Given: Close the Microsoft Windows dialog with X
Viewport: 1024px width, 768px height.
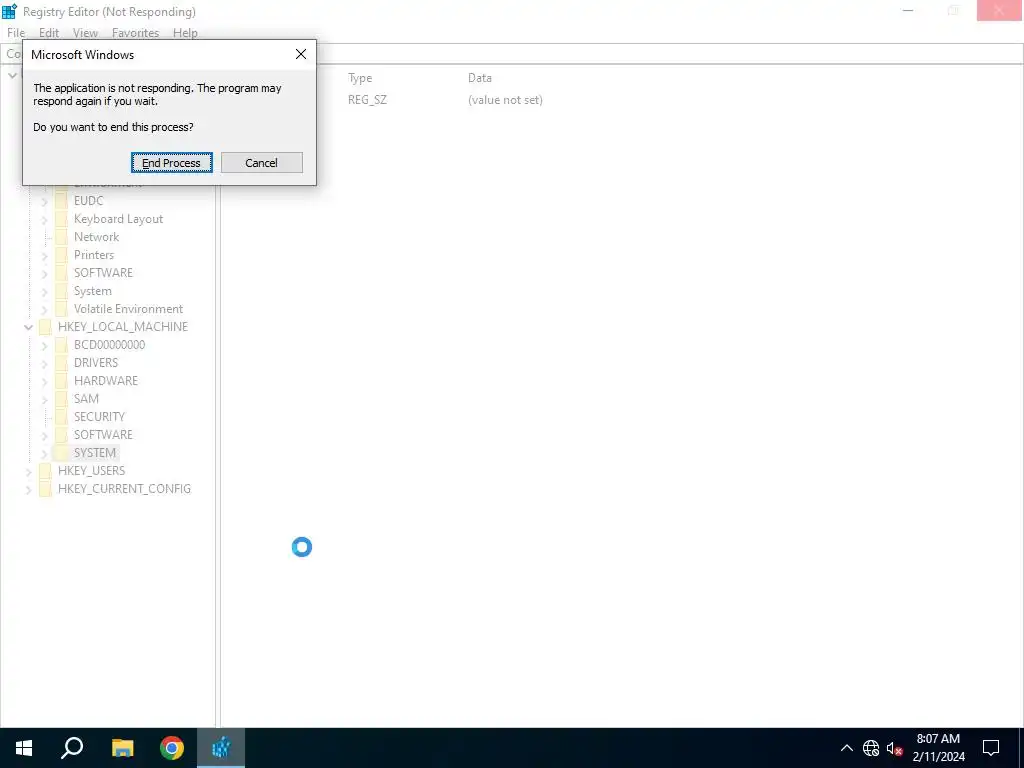Looking at the screenshot, I should pos(300,54).
